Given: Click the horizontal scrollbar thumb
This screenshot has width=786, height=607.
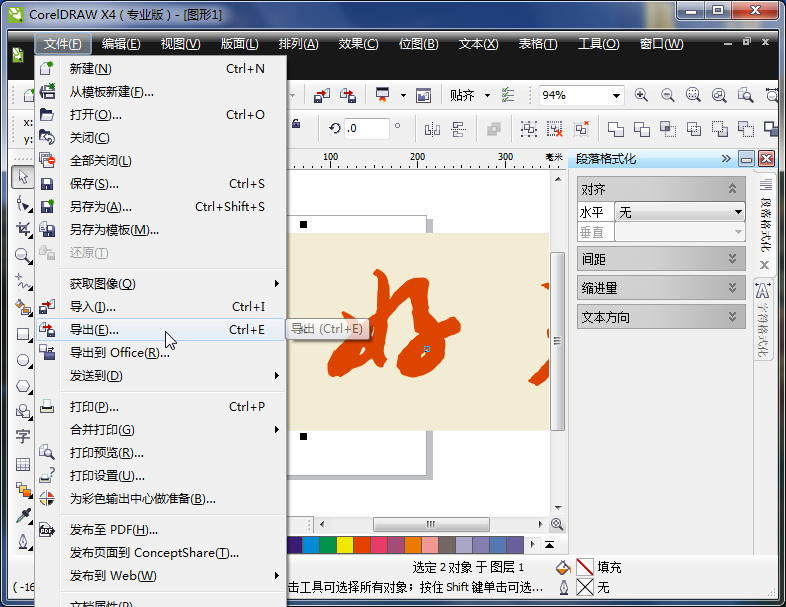Looking at the screenshot, I should (x=431, y=524).
